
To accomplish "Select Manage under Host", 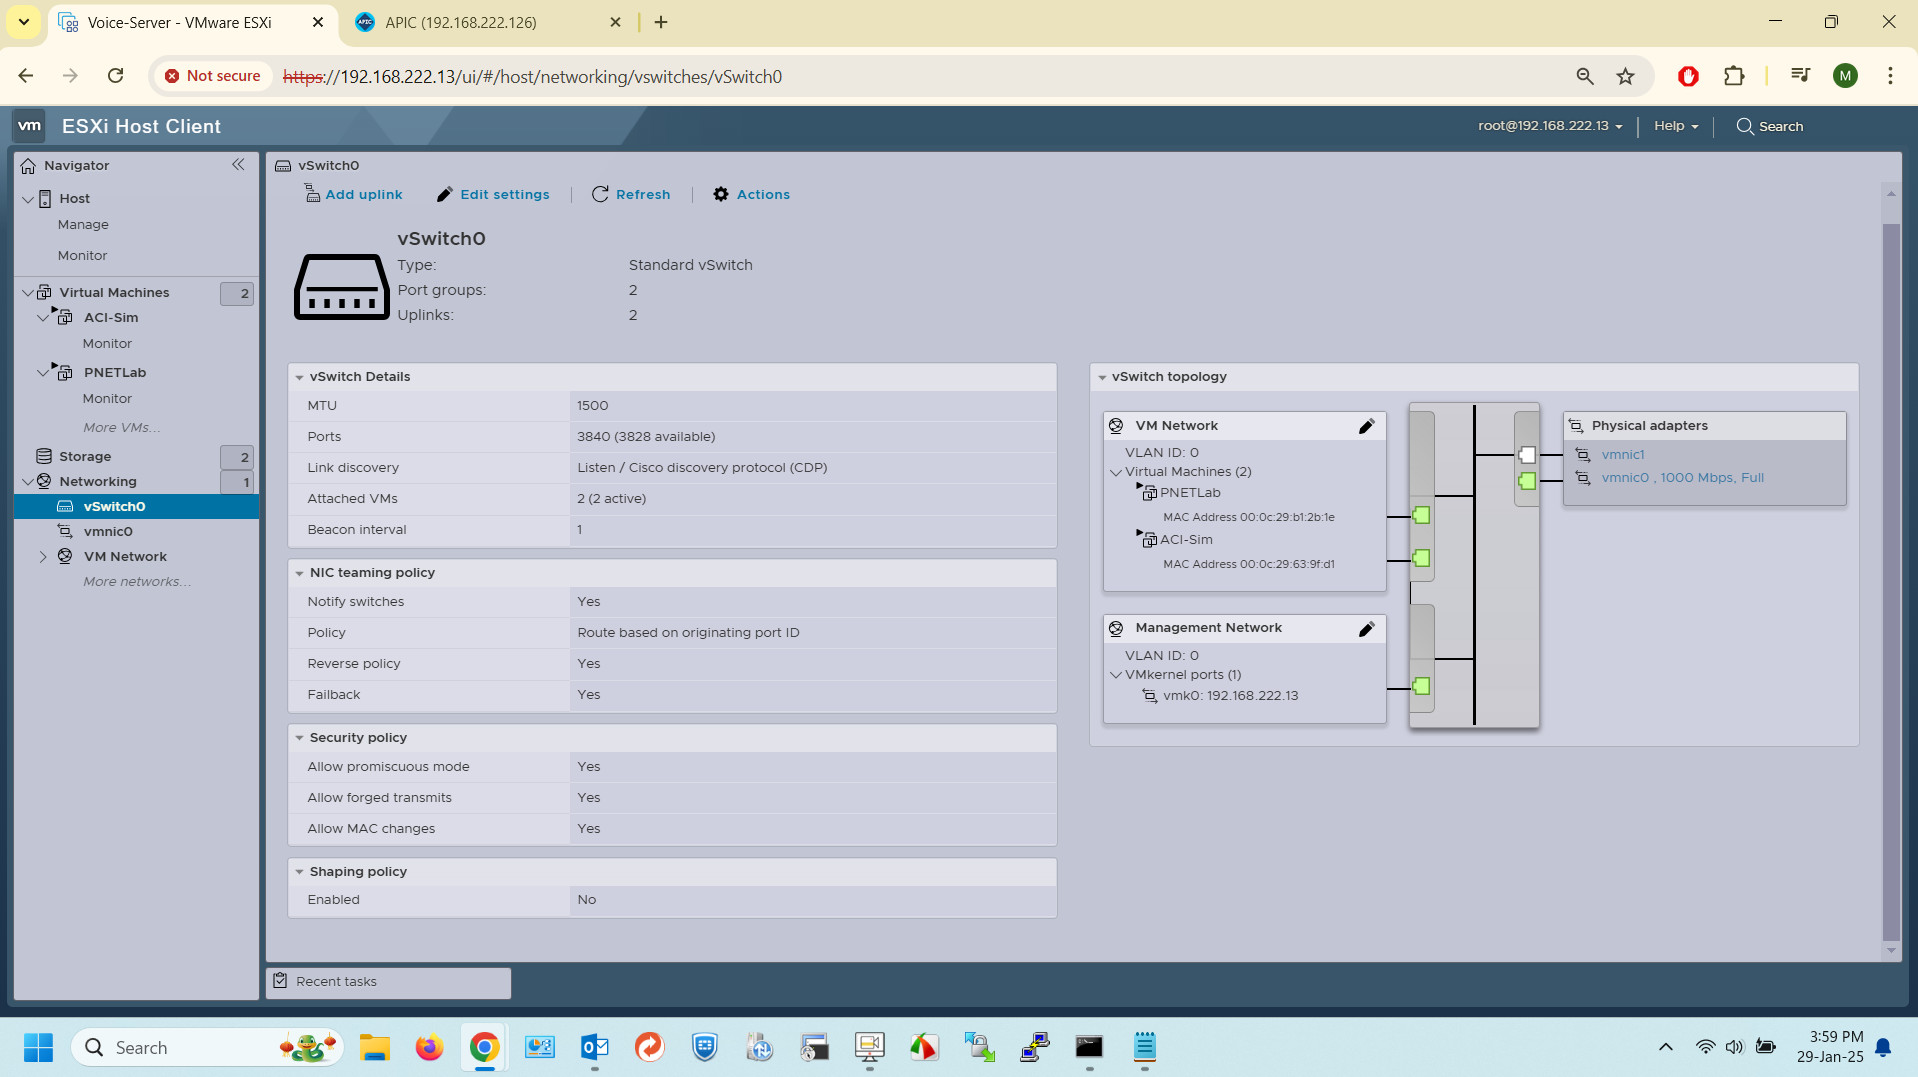I will pos(83,225).
